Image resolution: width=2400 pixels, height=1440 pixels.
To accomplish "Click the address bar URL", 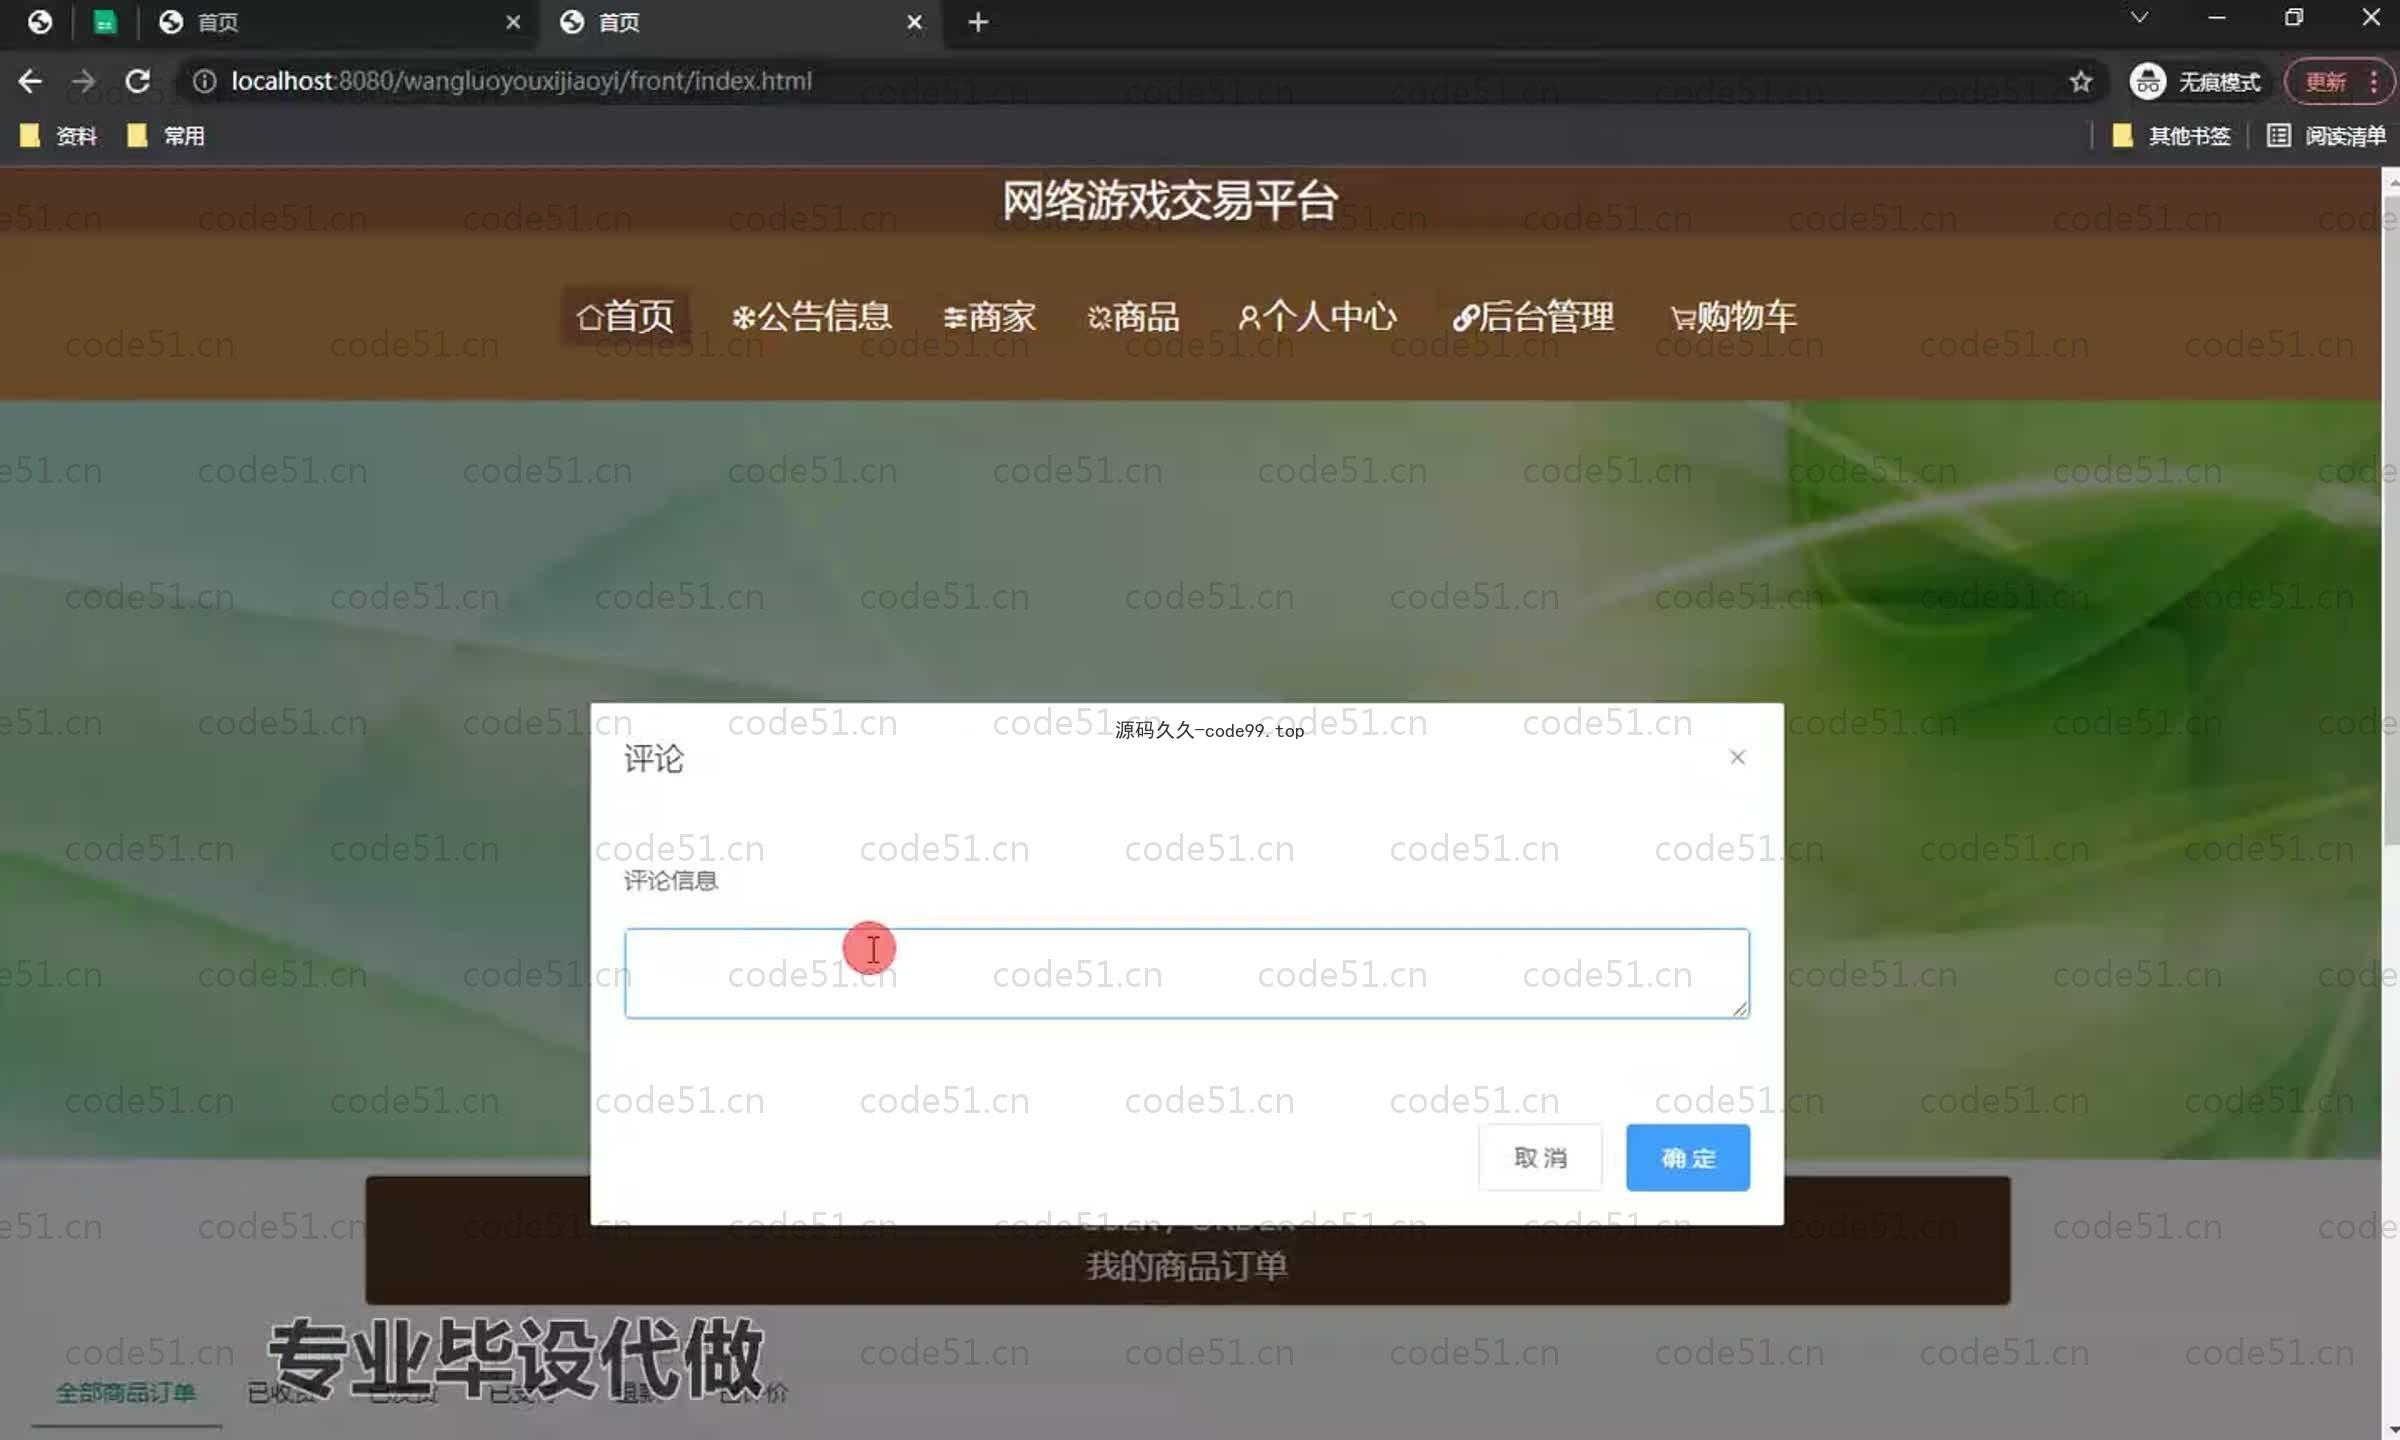I will tap(521, 81).
